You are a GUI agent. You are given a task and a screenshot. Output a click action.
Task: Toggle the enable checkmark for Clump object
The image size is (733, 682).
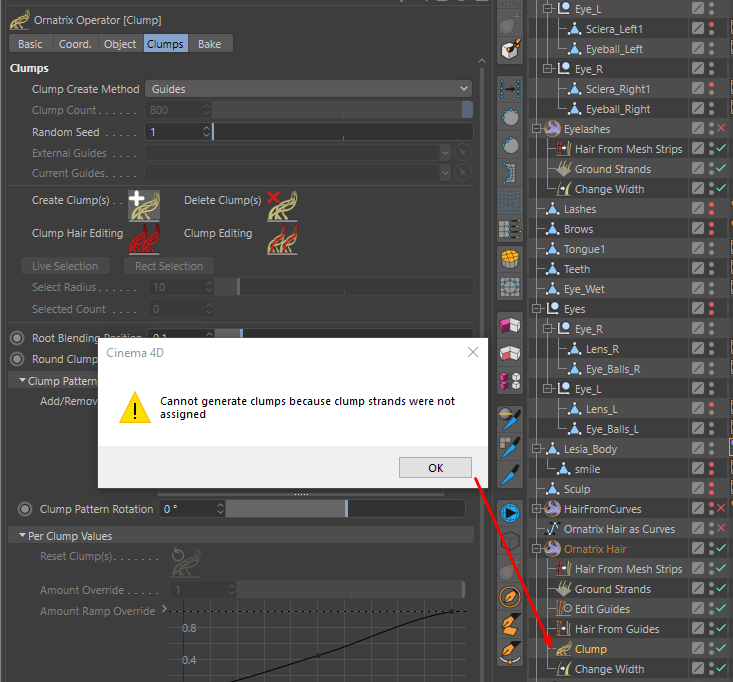click(x=721, y=648)
